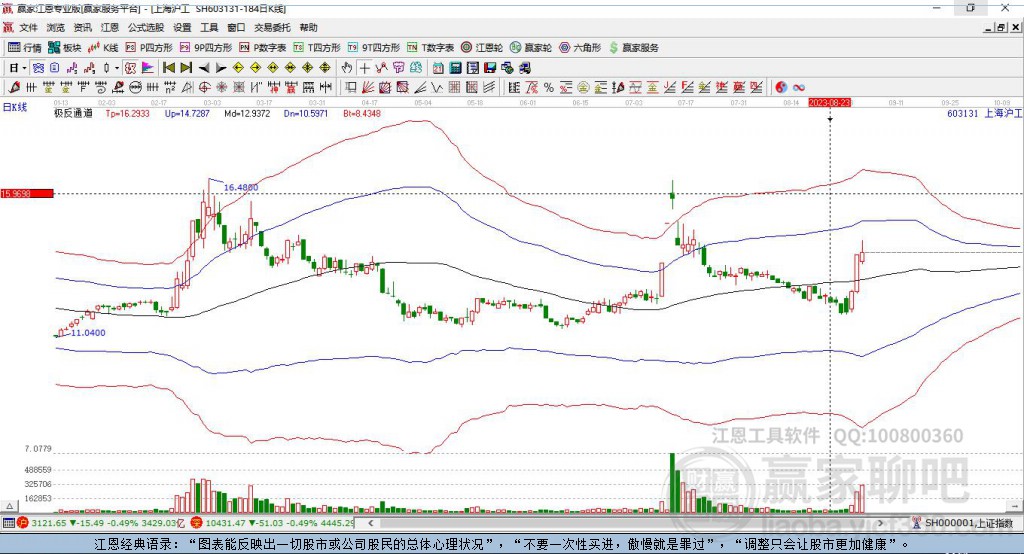Open the 行情 quotes view
Viewport: 1024px width, 554px height.
coord(24,48)
